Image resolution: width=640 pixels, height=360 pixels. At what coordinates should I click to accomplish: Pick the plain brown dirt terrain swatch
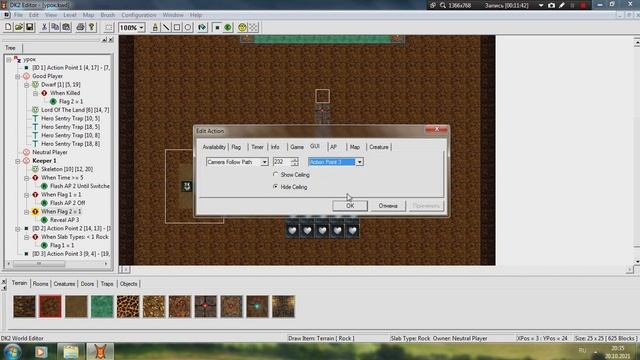pyautogui.click(x=76, y=307)
